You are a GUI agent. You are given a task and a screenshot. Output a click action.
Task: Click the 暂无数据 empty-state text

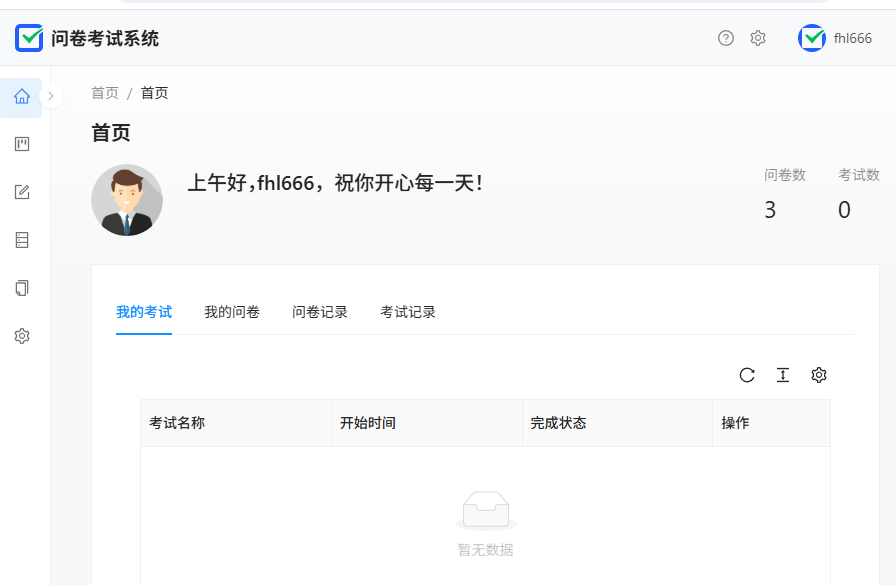point(486,550)
